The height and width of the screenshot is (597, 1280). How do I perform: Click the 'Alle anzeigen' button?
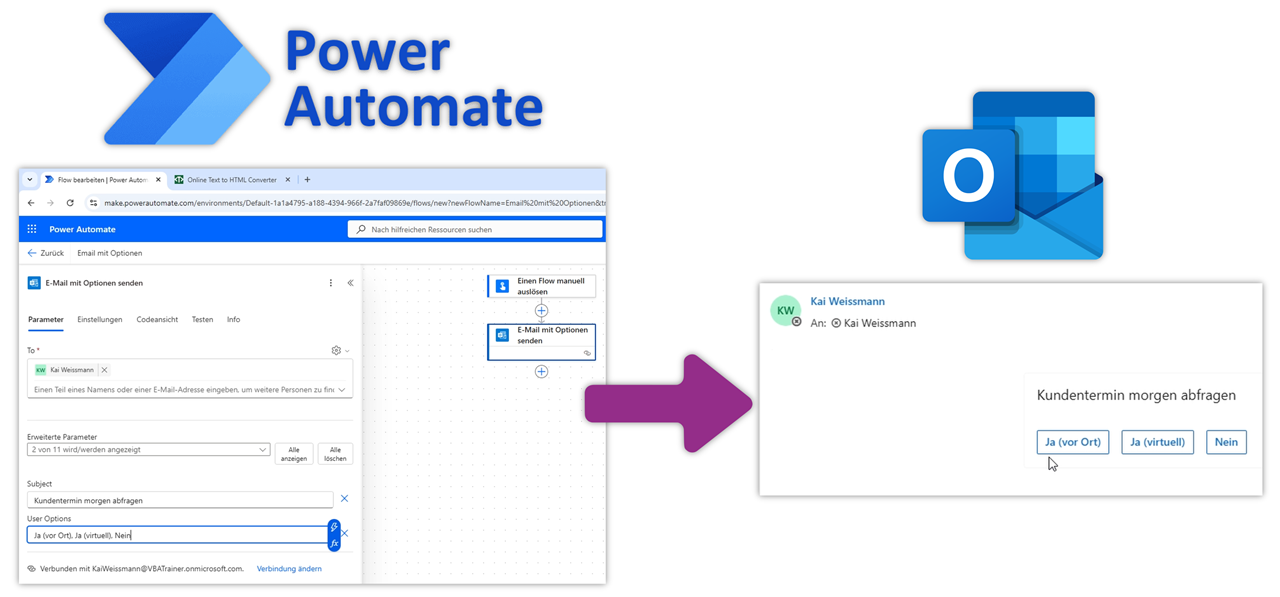click(x=294, y=453)
